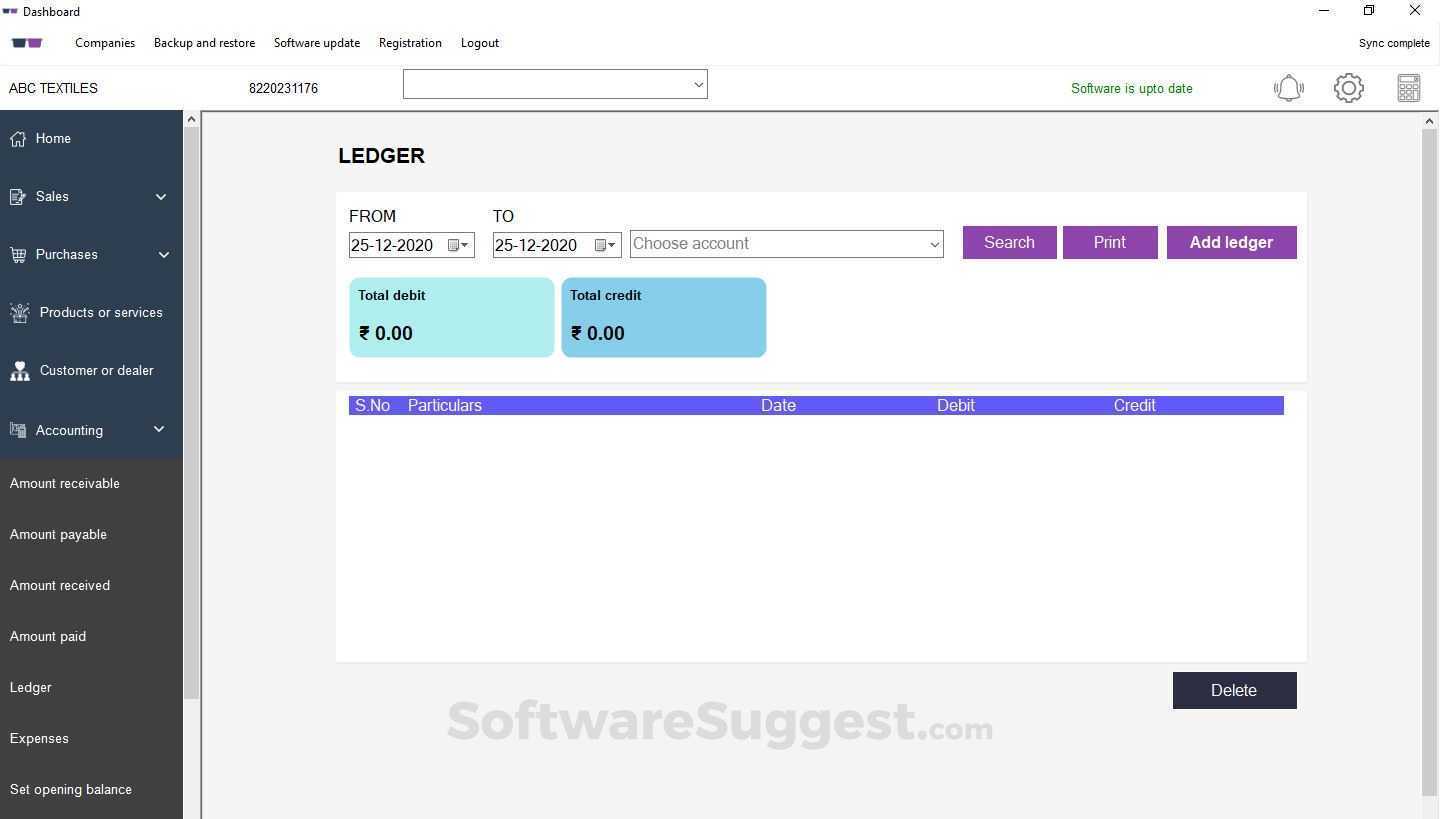Open Purchases from the sidebar icon
Viewport: 1440px width, 819px height.
(x=18, y=254)
